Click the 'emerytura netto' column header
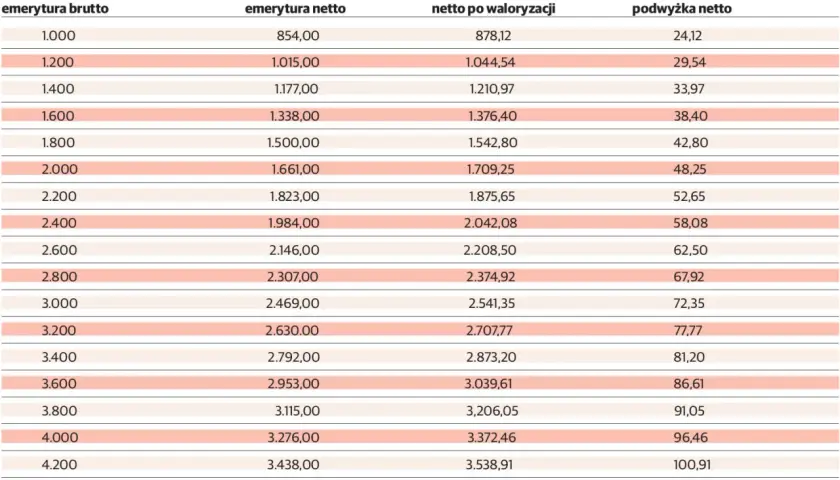 (x=295, y=9)
